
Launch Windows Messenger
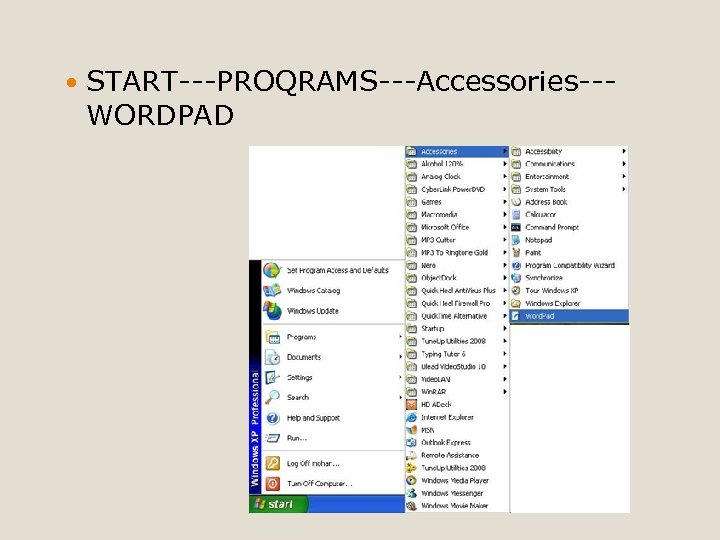point(457,493)
